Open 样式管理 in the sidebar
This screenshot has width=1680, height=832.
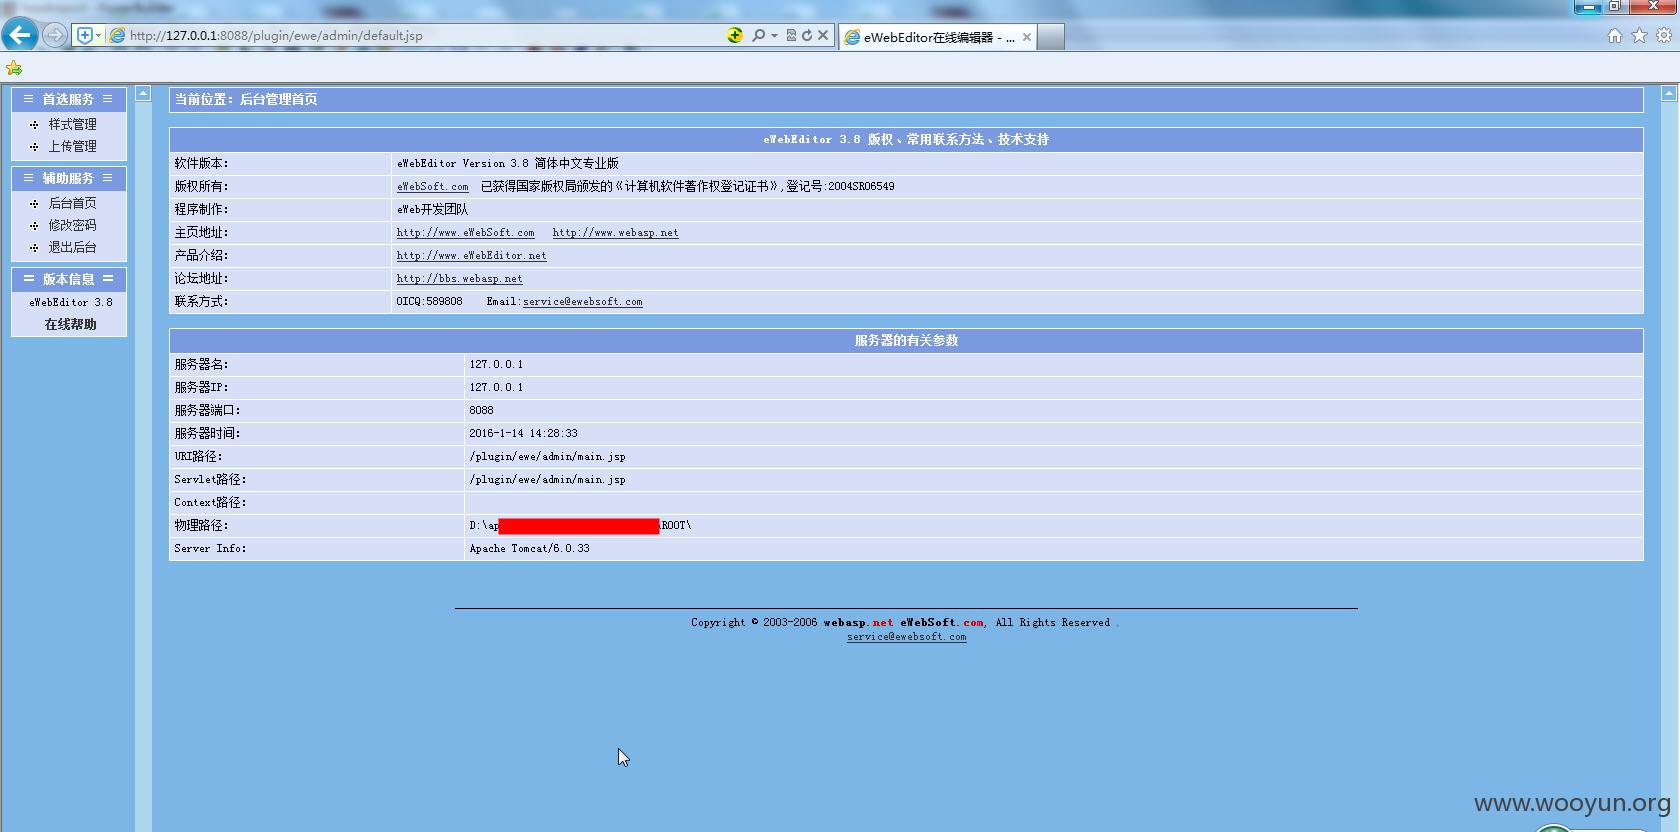point(73,124)
